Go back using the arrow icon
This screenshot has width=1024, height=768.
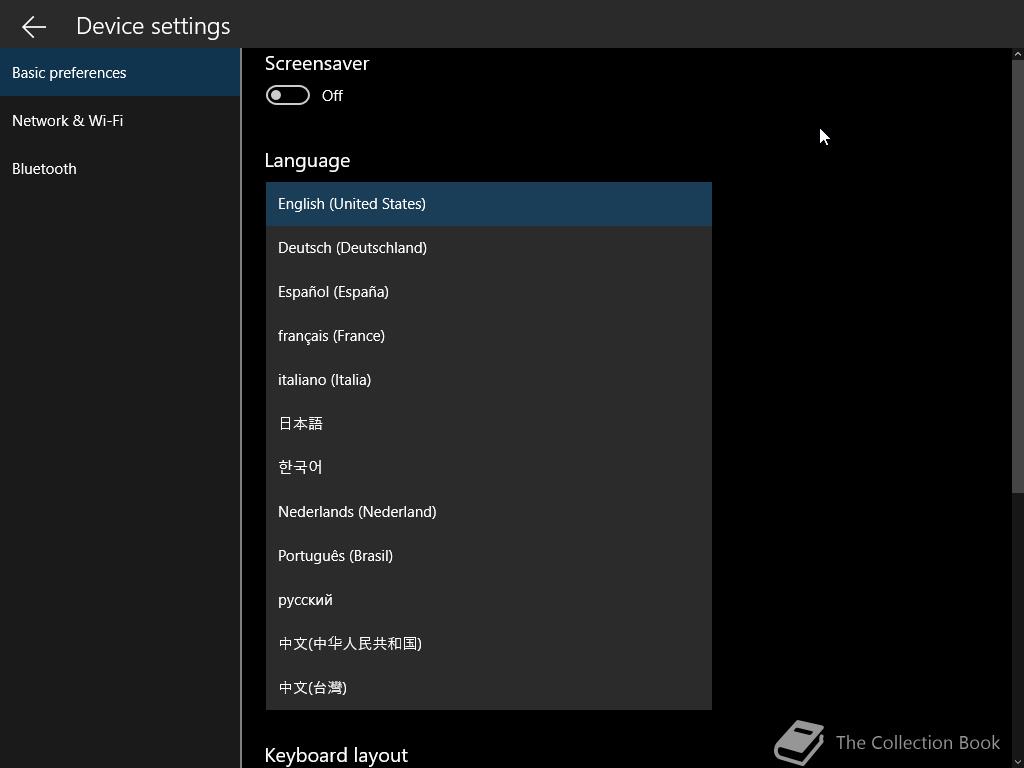(x=33, y=26)
